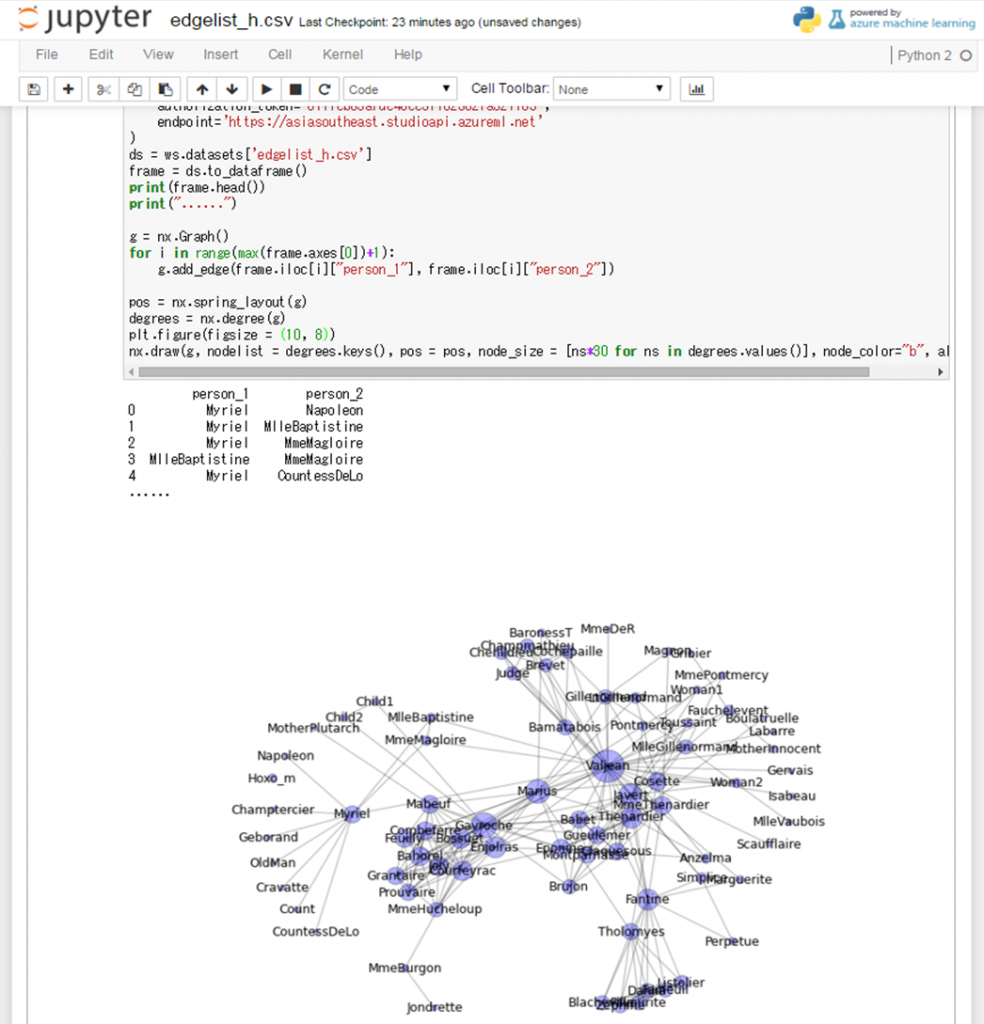Click the Perpetue node in the graph

pos(732,941)
